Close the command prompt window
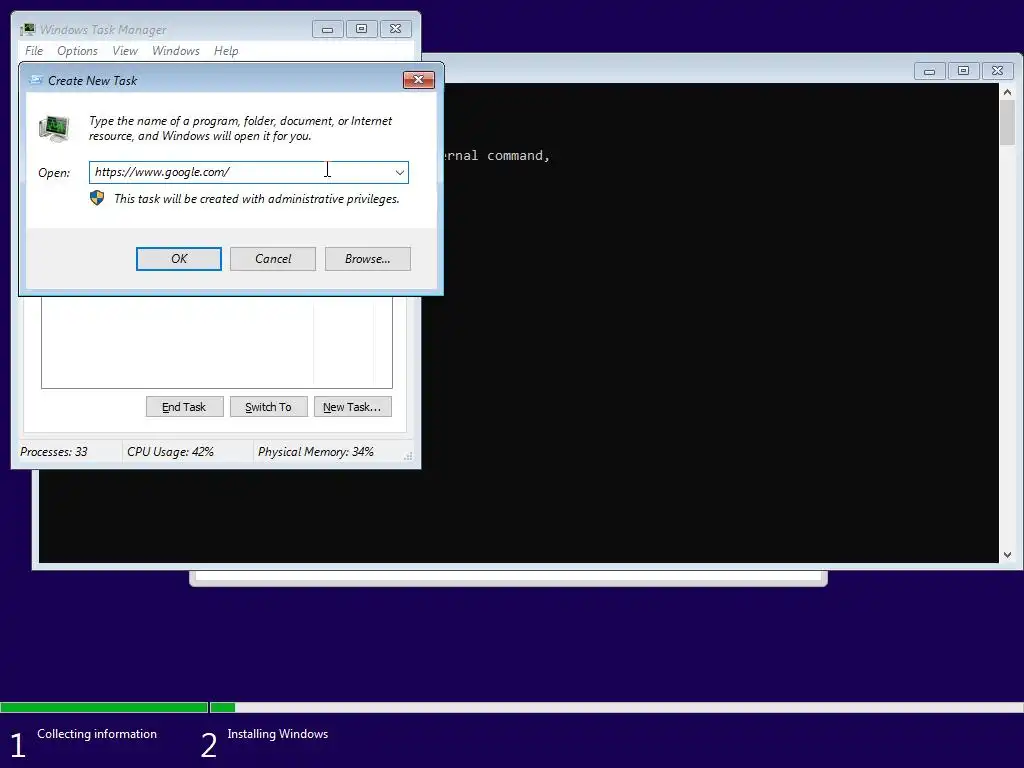The height and width of the screenshot is (768, 1024). click(x=997, y=71)
